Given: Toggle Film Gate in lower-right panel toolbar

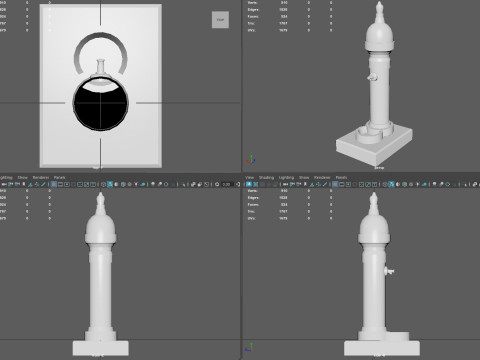Looking at the screenshot, I should (342, 184).
